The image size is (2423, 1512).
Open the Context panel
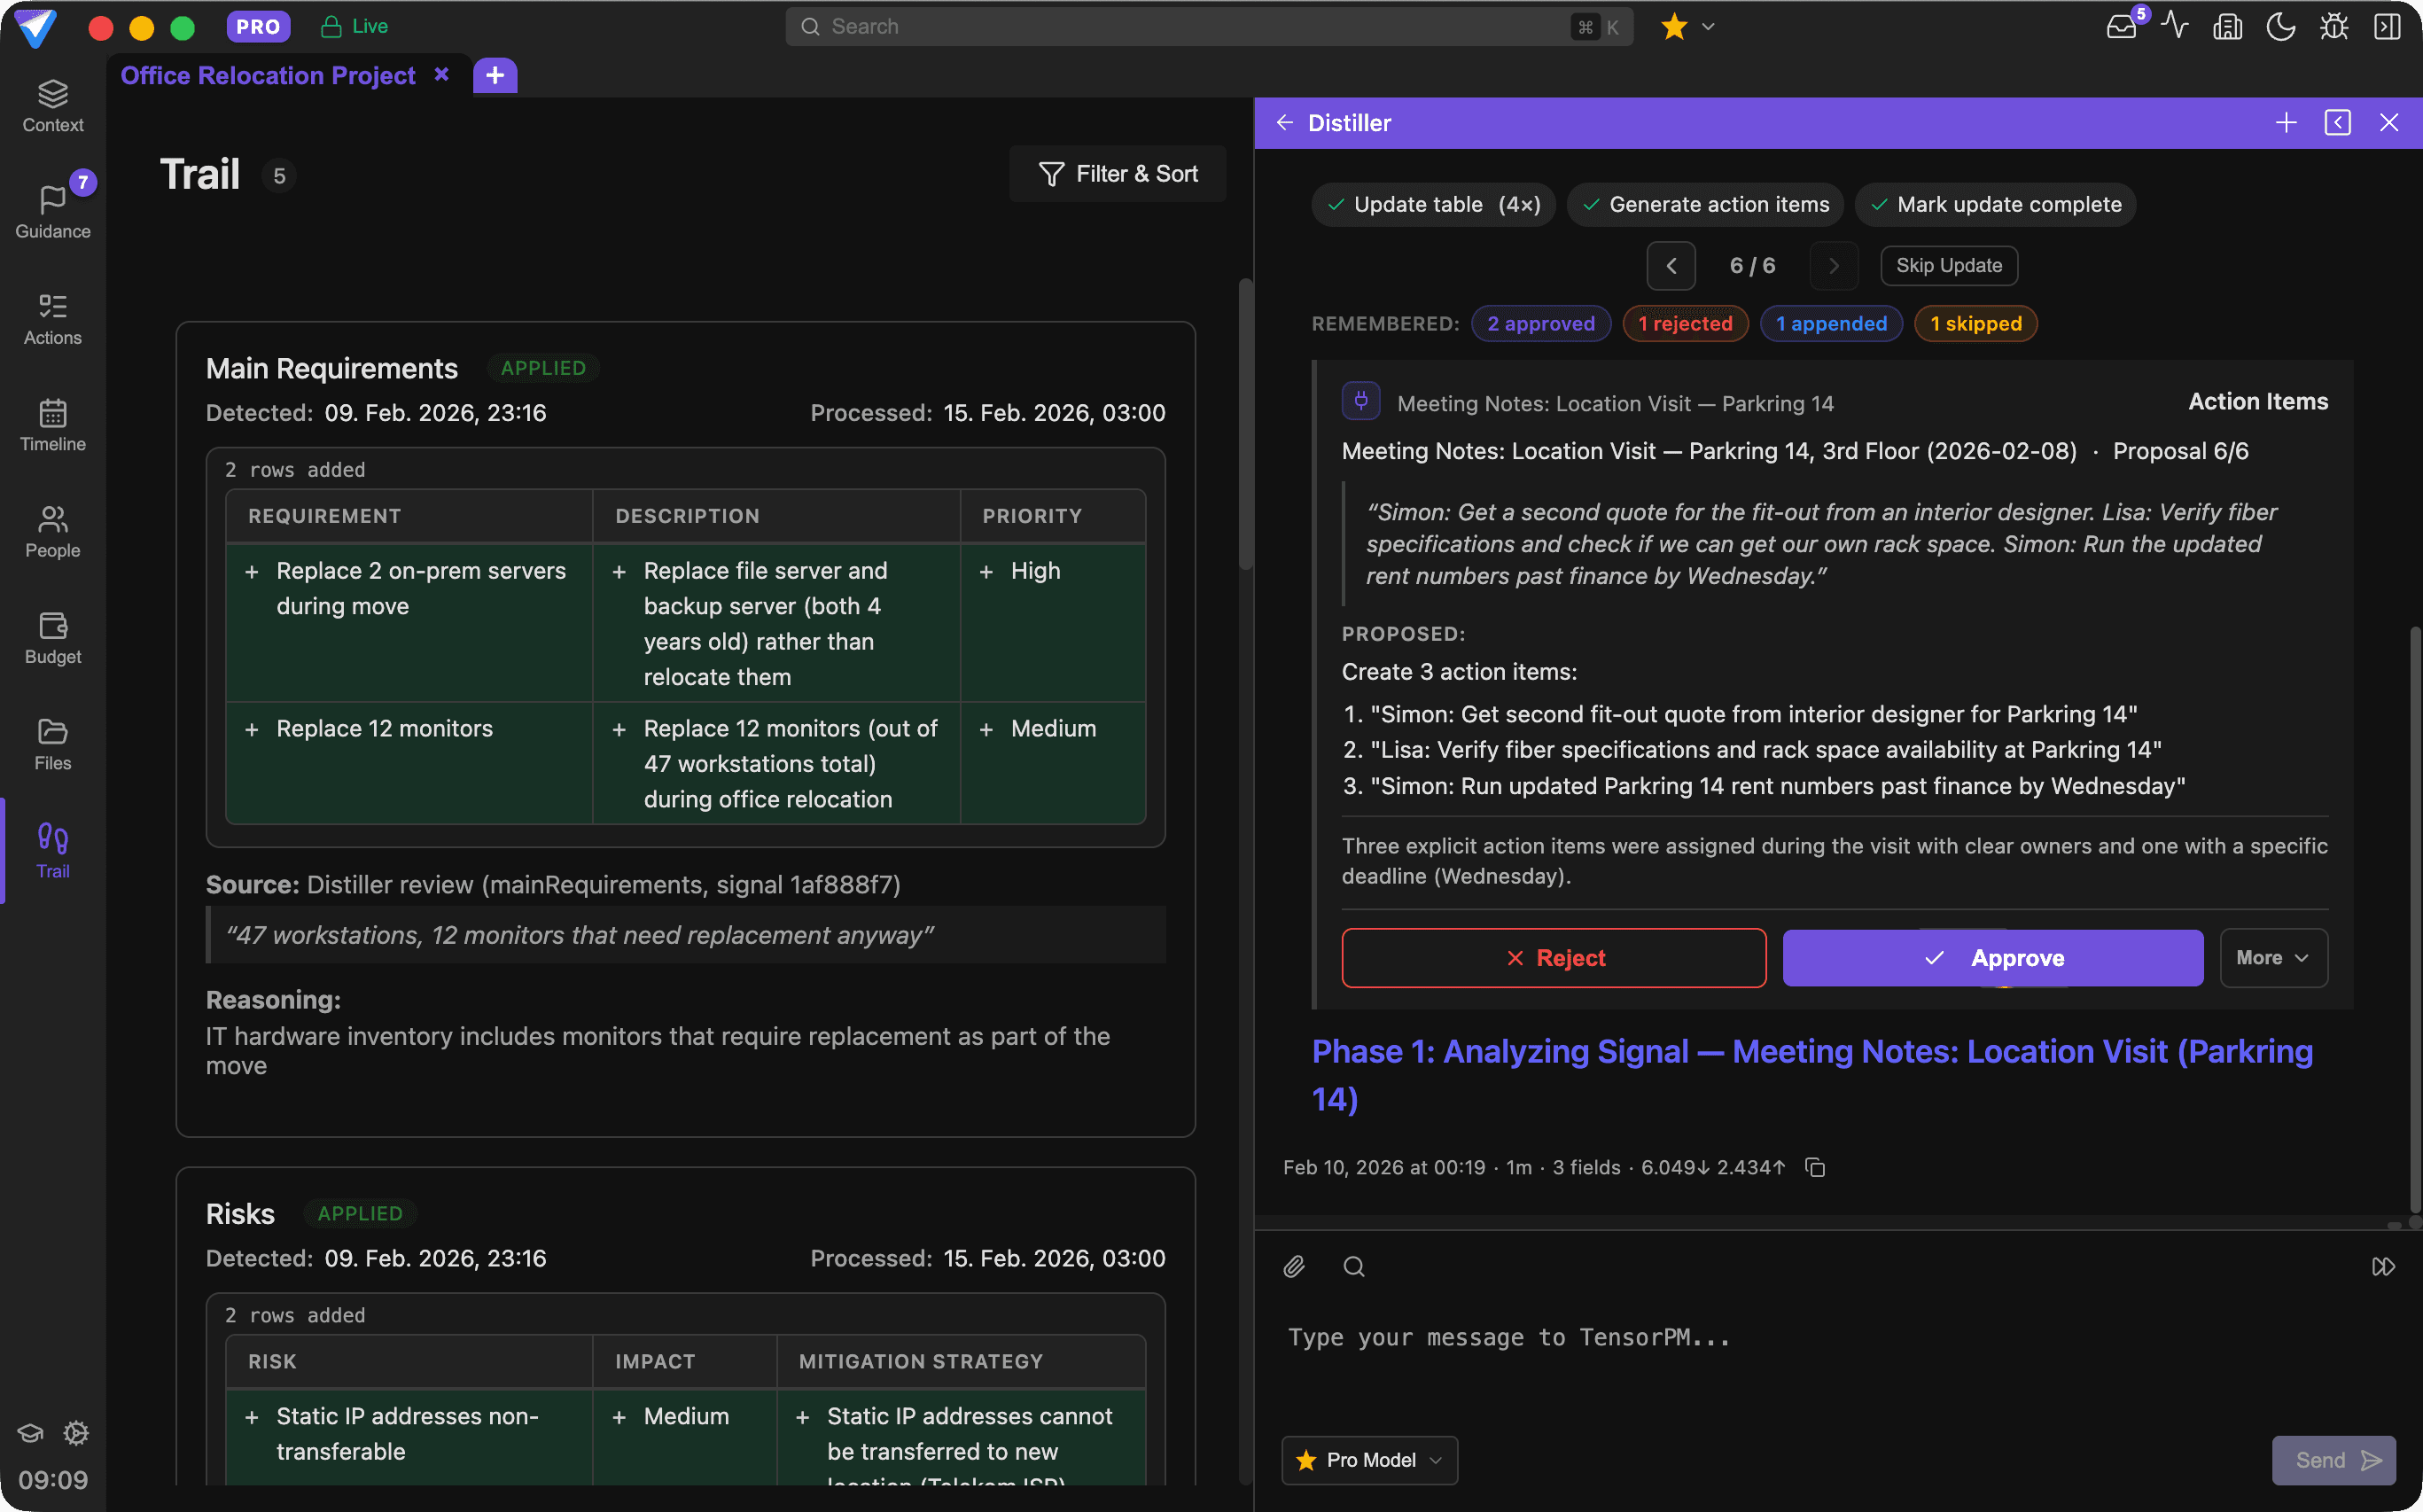pos(52,104)
